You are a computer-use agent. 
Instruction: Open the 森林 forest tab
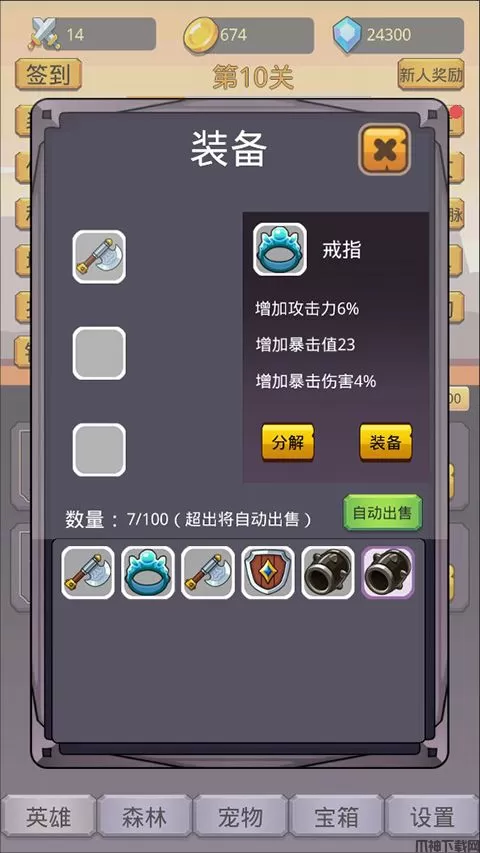pyautogui.click(x=144, y=817)
